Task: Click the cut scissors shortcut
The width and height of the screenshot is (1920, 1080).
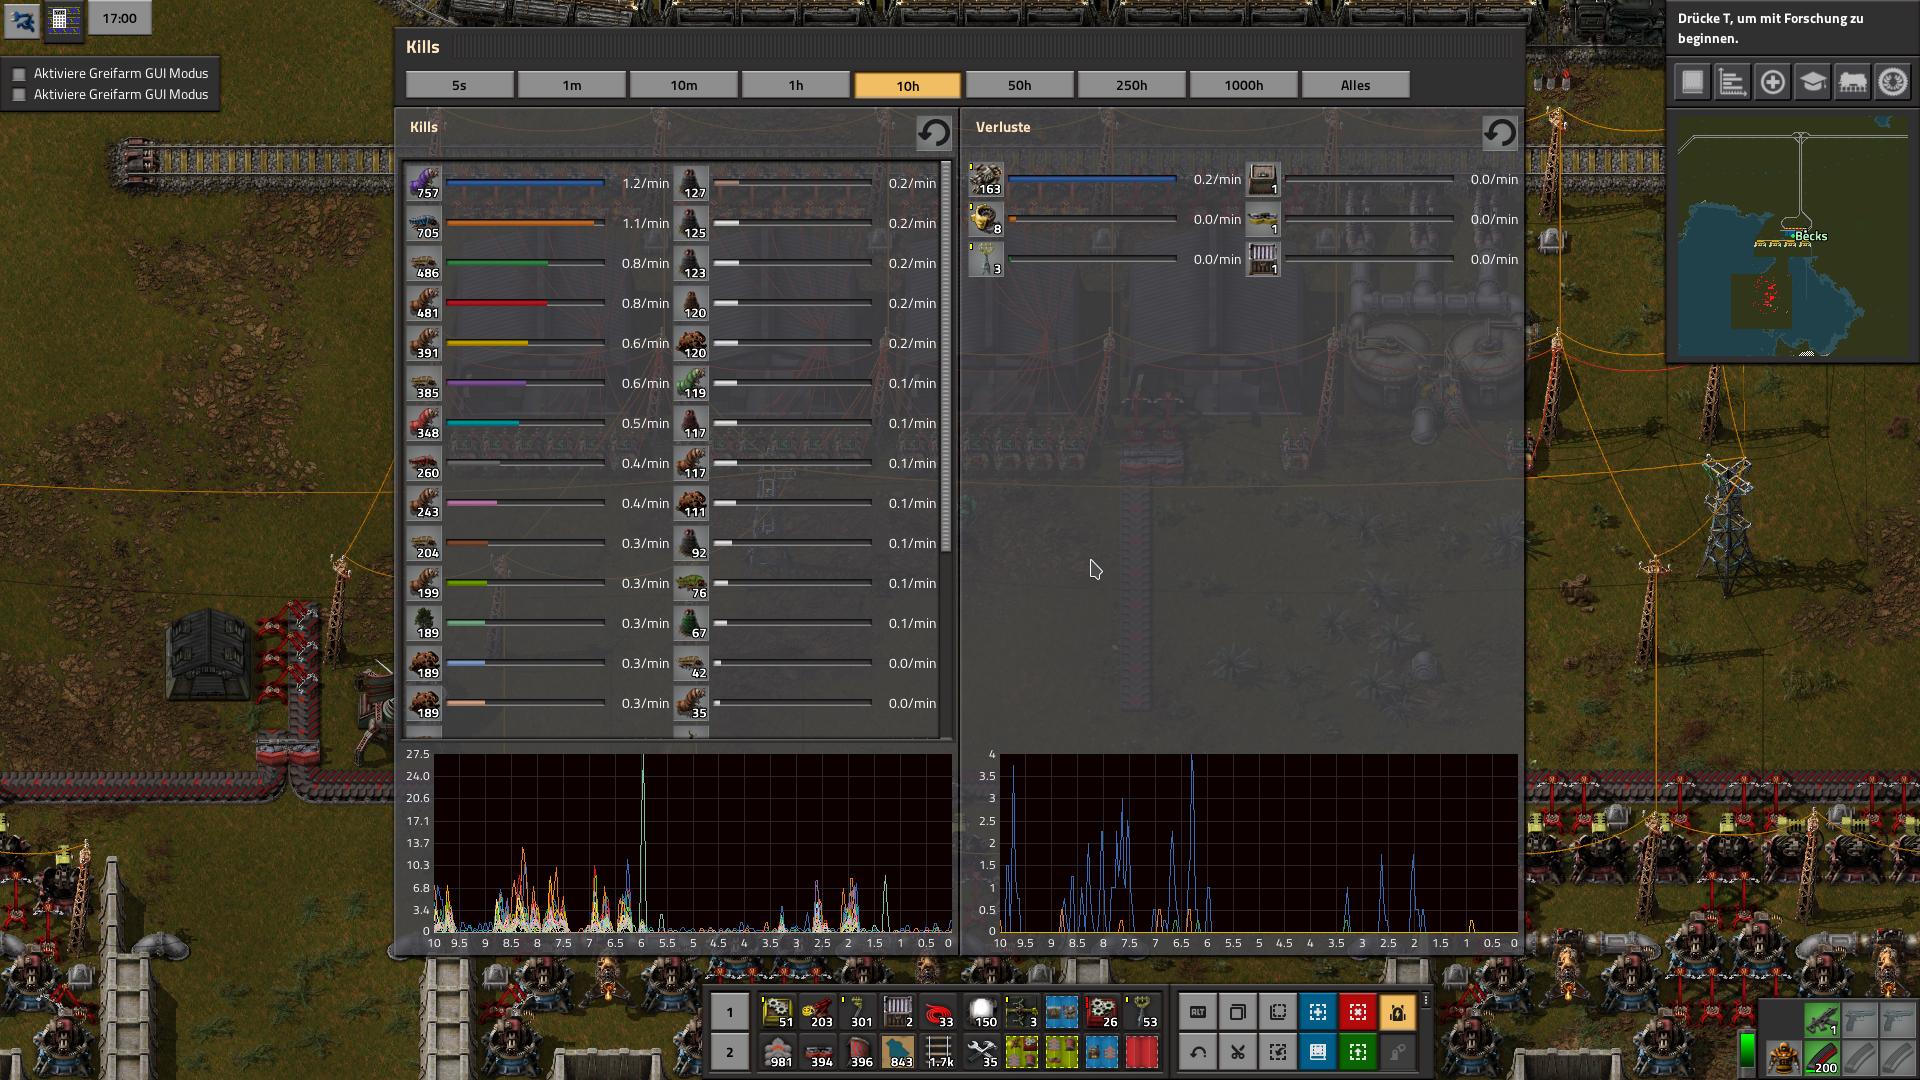Action: coord(1237,1052)
